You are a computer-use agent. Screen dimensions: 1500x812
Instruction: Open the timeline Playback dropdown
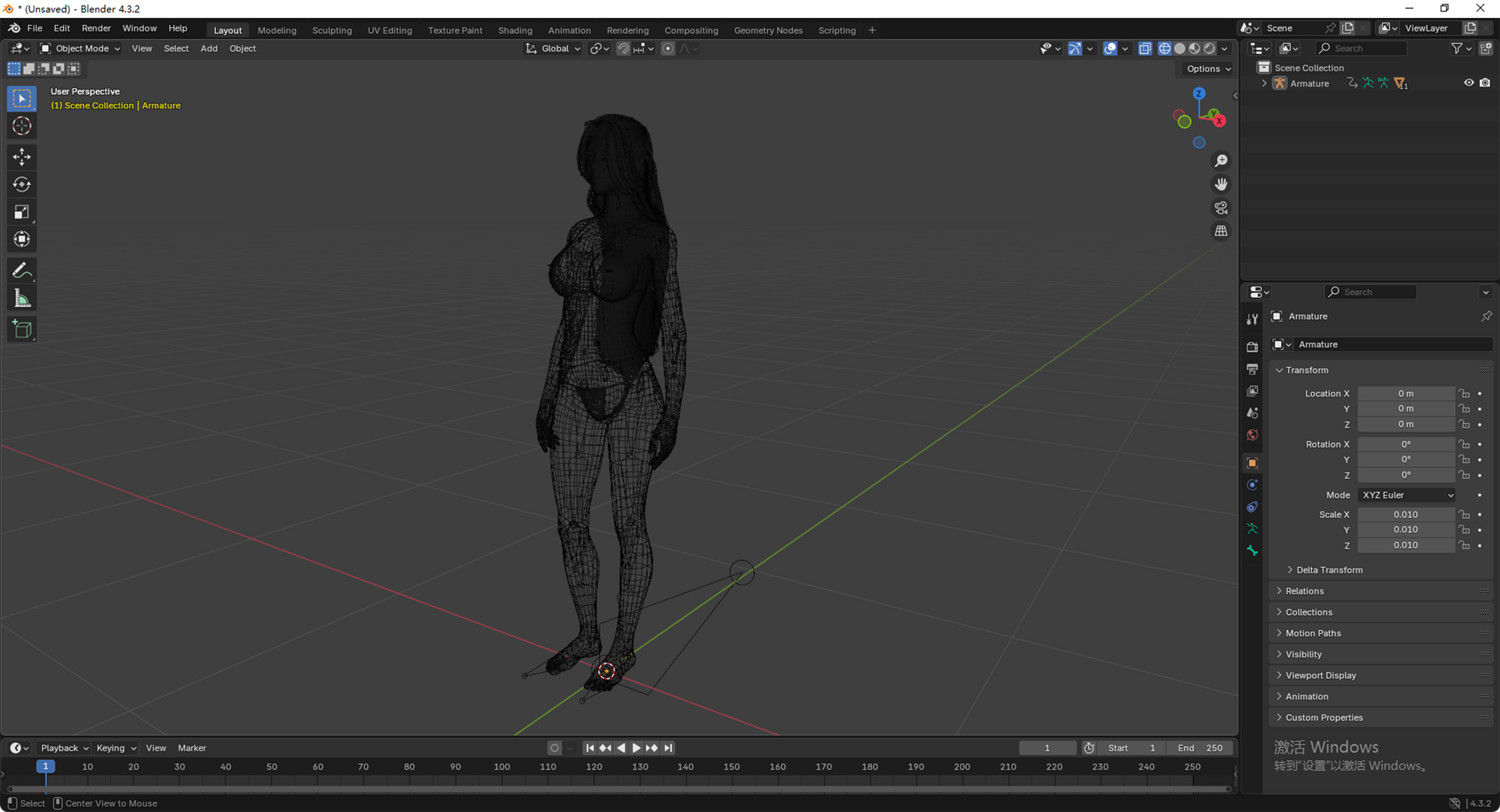[x=64, y=748]
